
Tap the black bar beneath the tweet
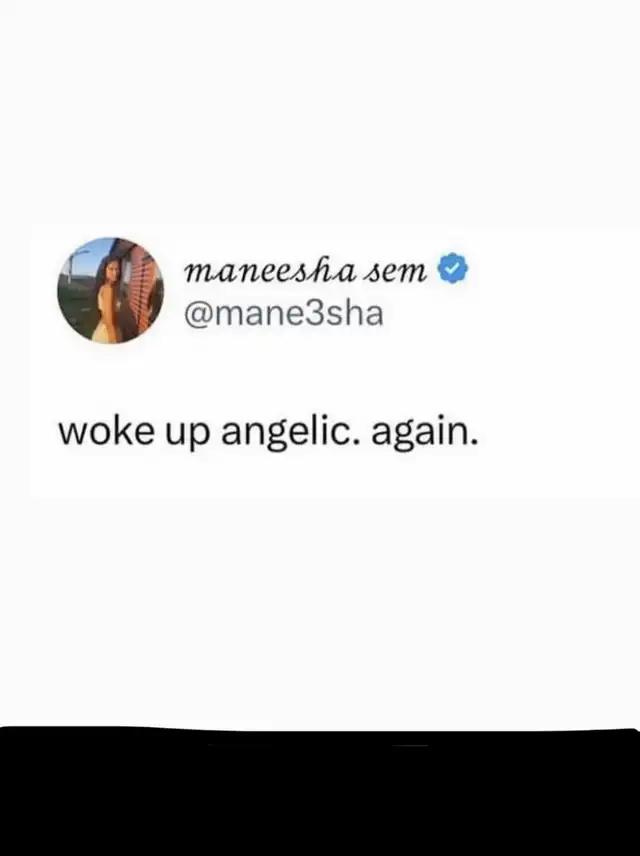pyautogui.click(x=320, y=792)
